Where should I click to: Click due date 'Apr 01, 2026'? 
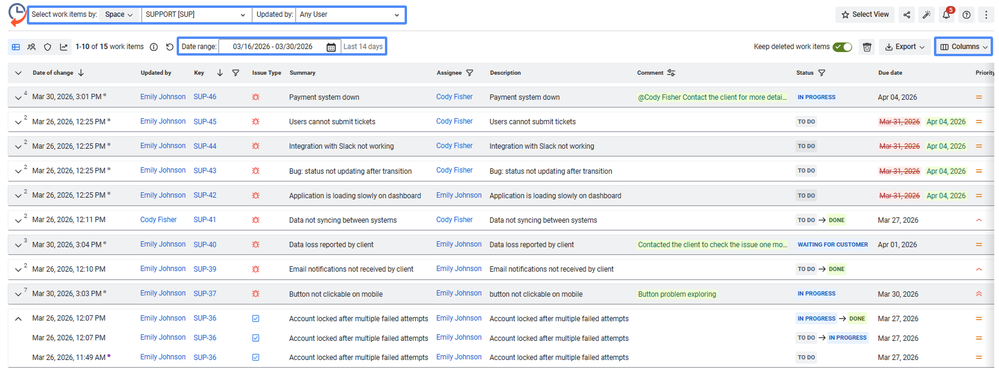(898, 245)
